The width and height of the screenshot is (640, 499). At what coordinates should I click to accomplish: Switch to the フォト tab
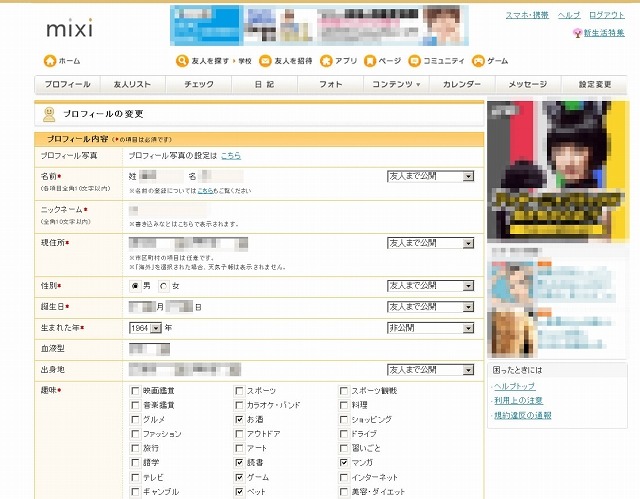pos(331,84)
